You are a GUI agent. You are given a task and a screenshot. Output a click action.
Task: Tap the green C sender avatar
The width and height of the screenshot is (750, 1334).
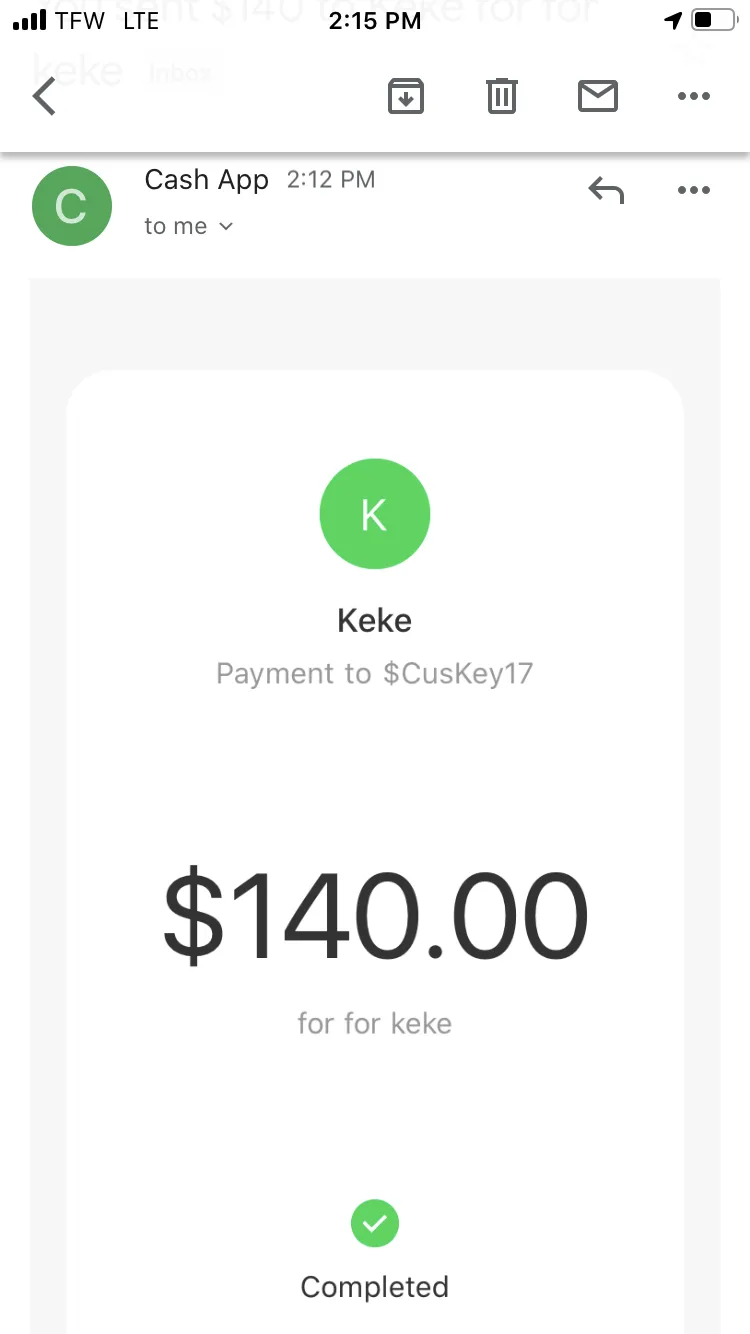coord(72,206)
